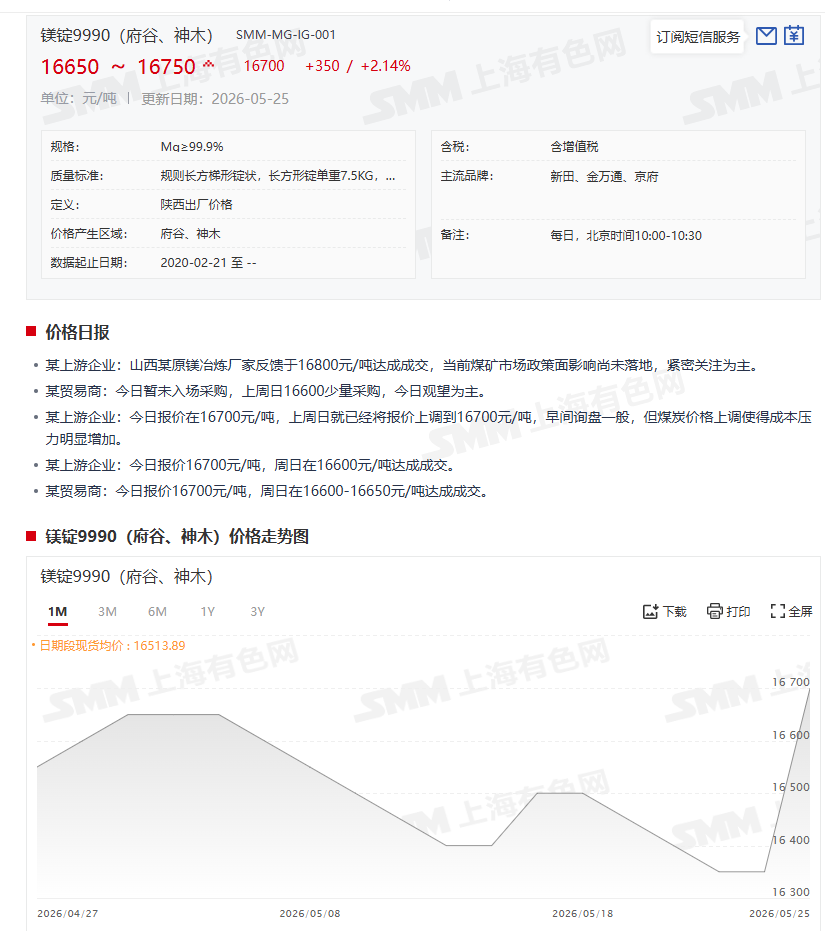Select the 1M time range tab

click(58, 612)
